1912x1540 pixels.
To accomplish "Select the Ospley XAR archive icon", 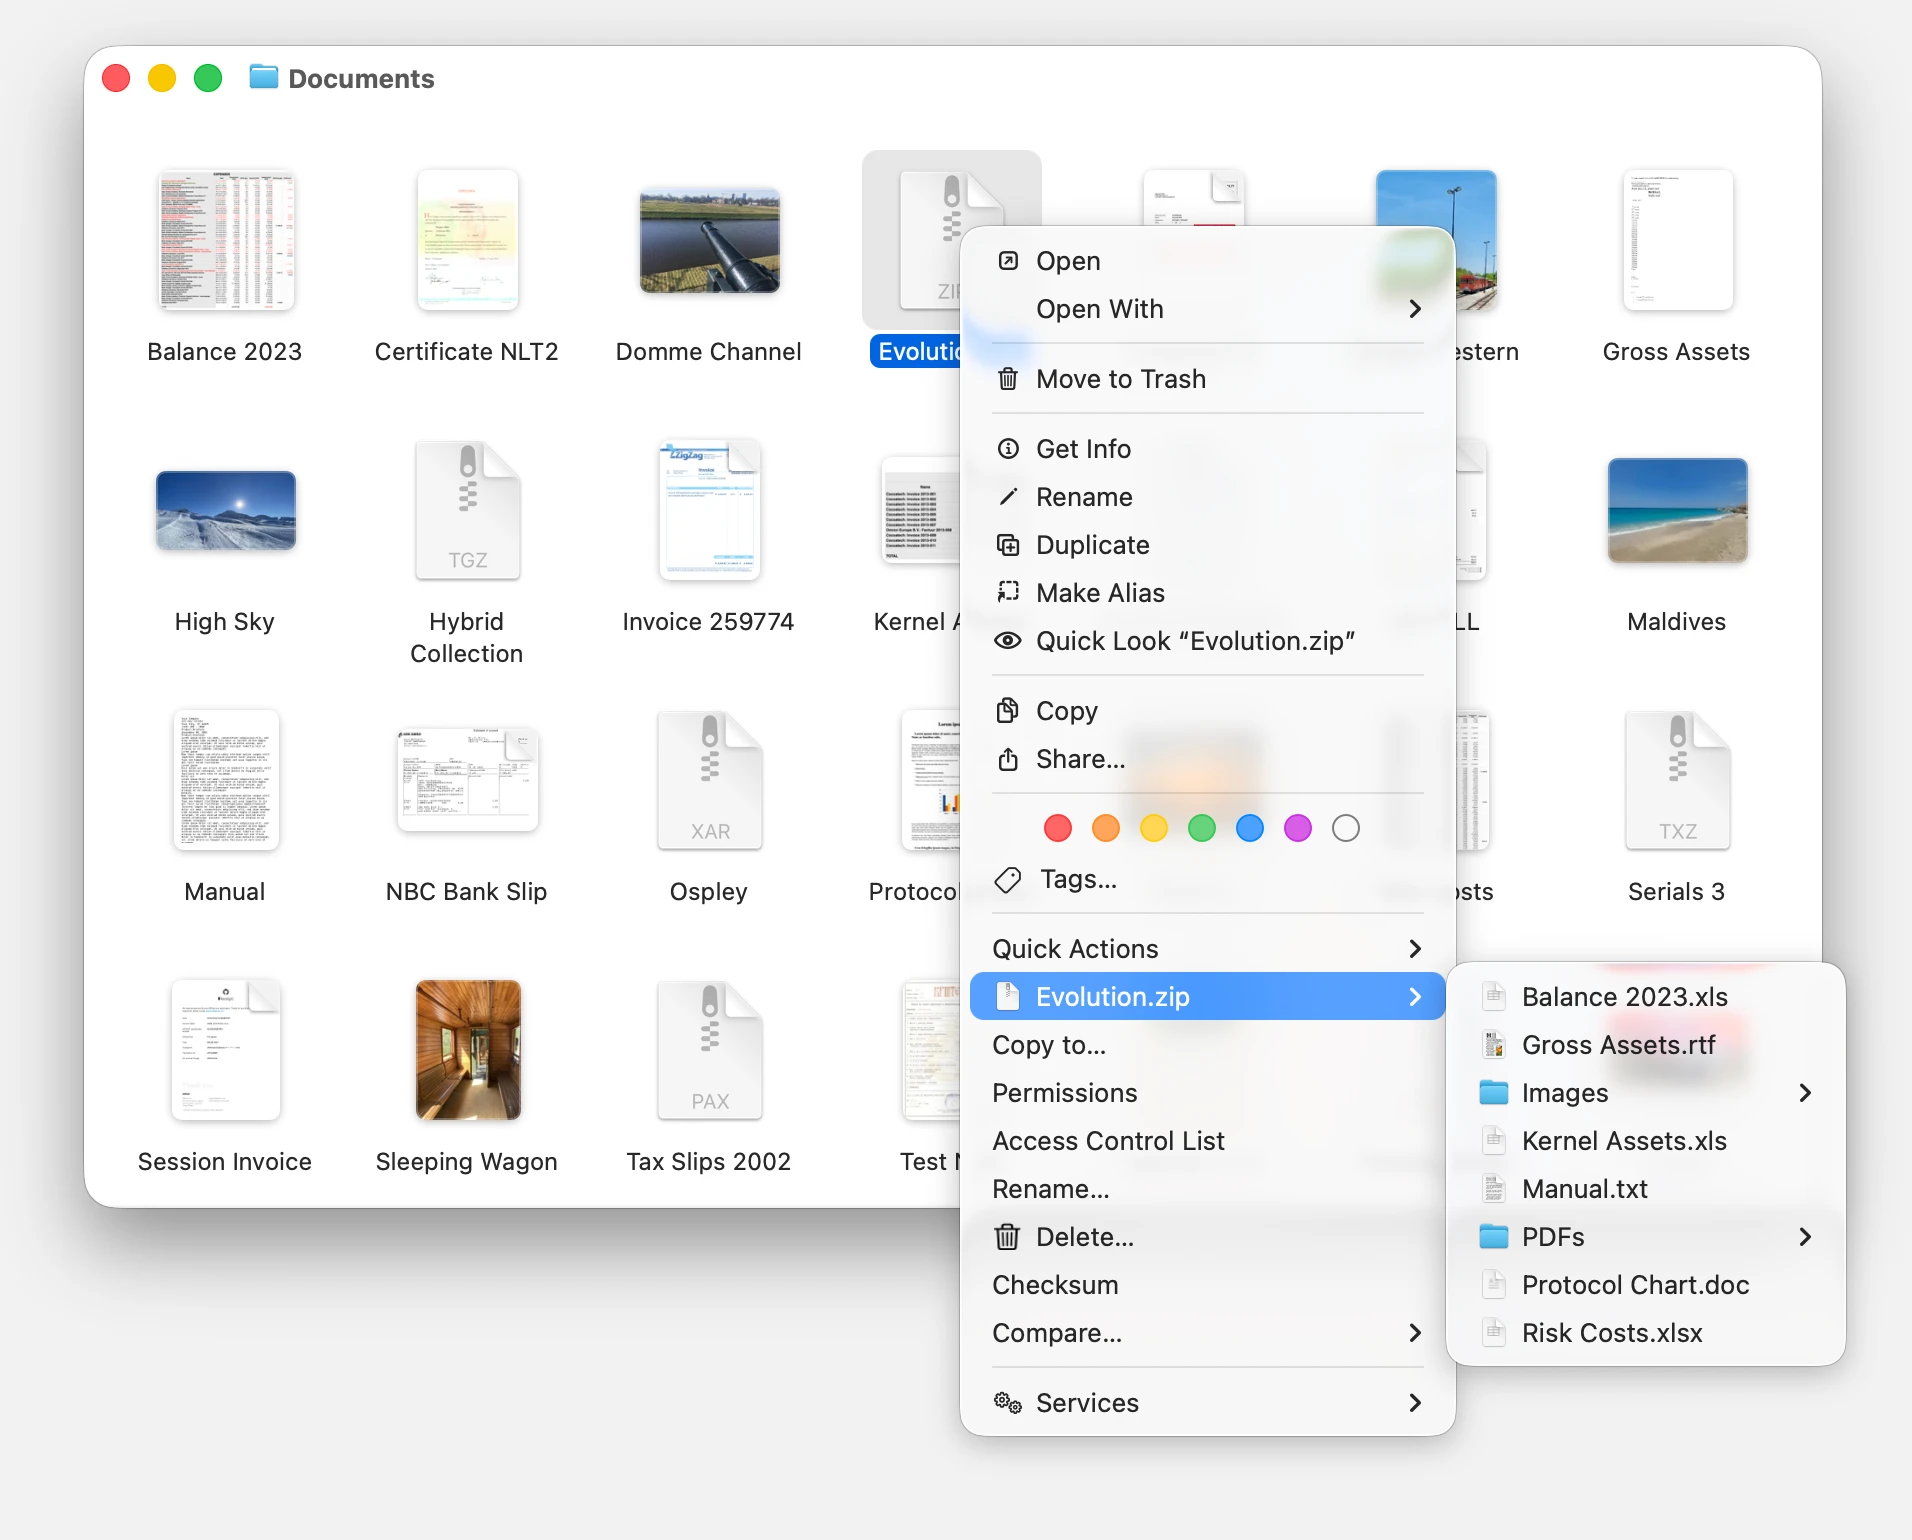I will 710,780.
